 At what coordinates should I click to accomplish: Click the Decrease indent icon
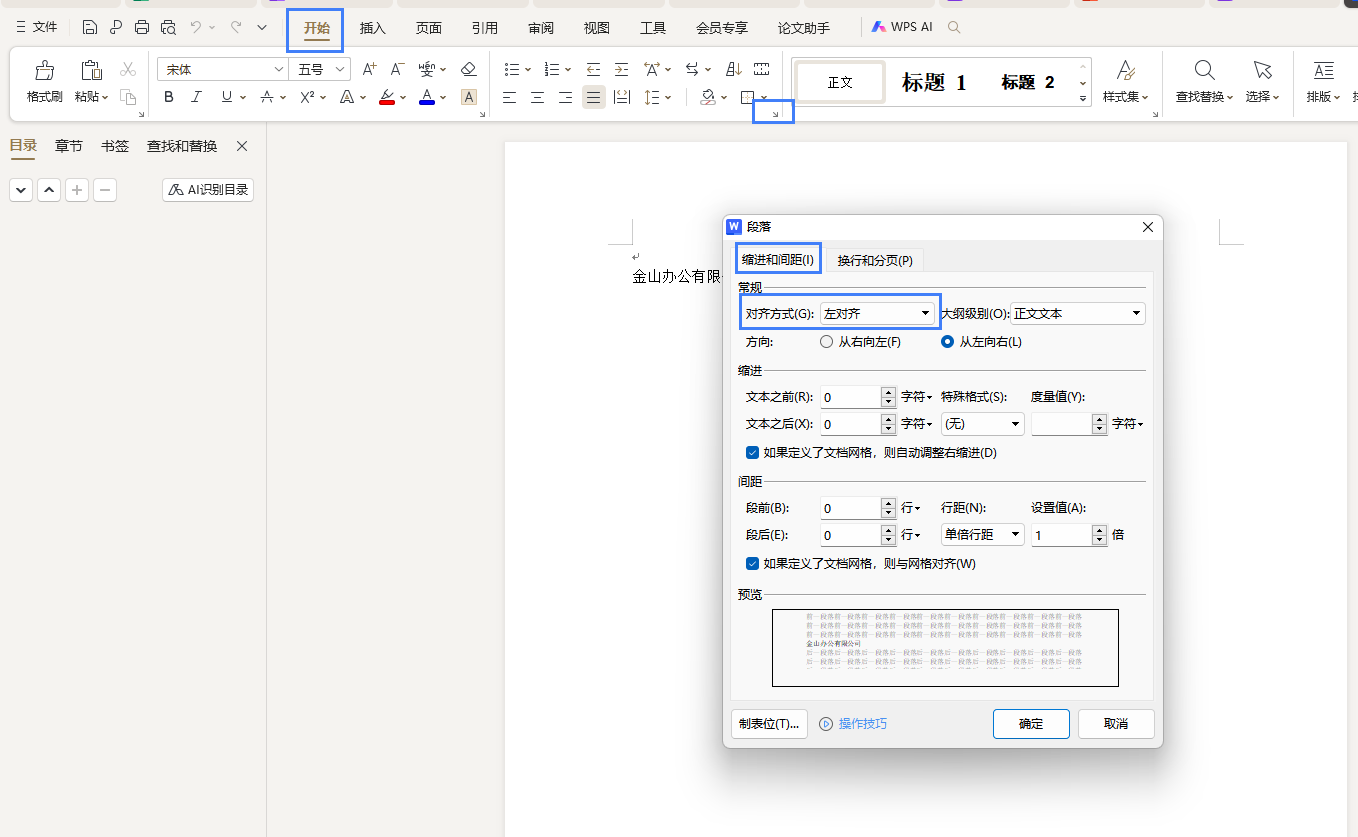tap(593, 69)
